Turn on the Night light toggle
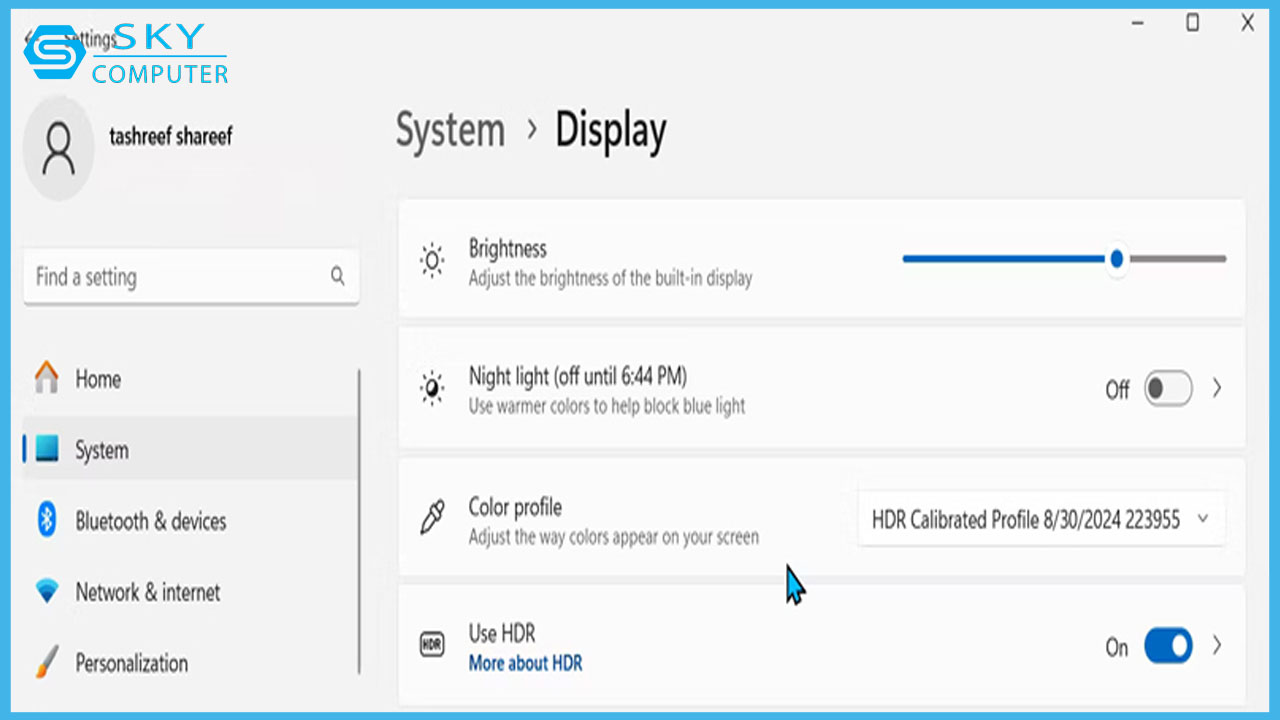Image resolution: width=1280 pixels, height=720 pixels. point(1167,388)
